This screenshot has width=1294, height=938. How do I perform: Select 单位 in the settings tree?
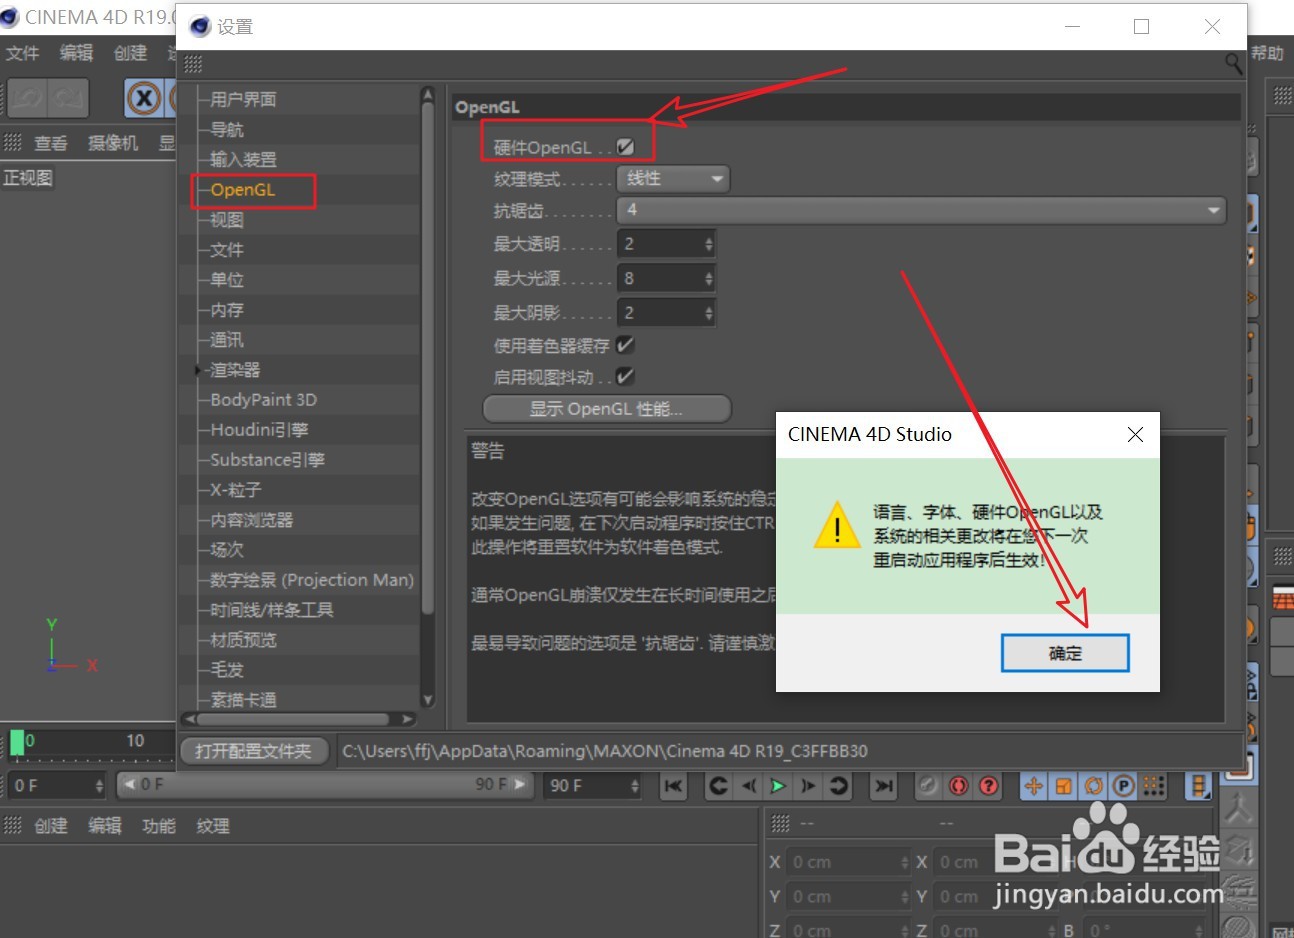point(227,279)
